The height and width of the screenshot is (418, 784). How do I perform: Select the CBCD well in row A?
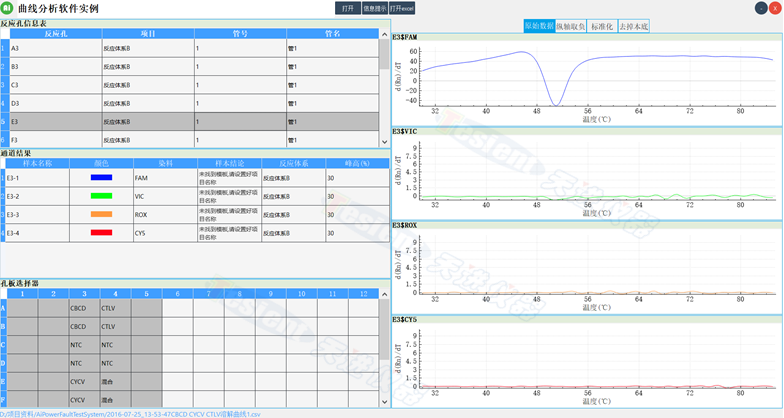coord(83,309)
